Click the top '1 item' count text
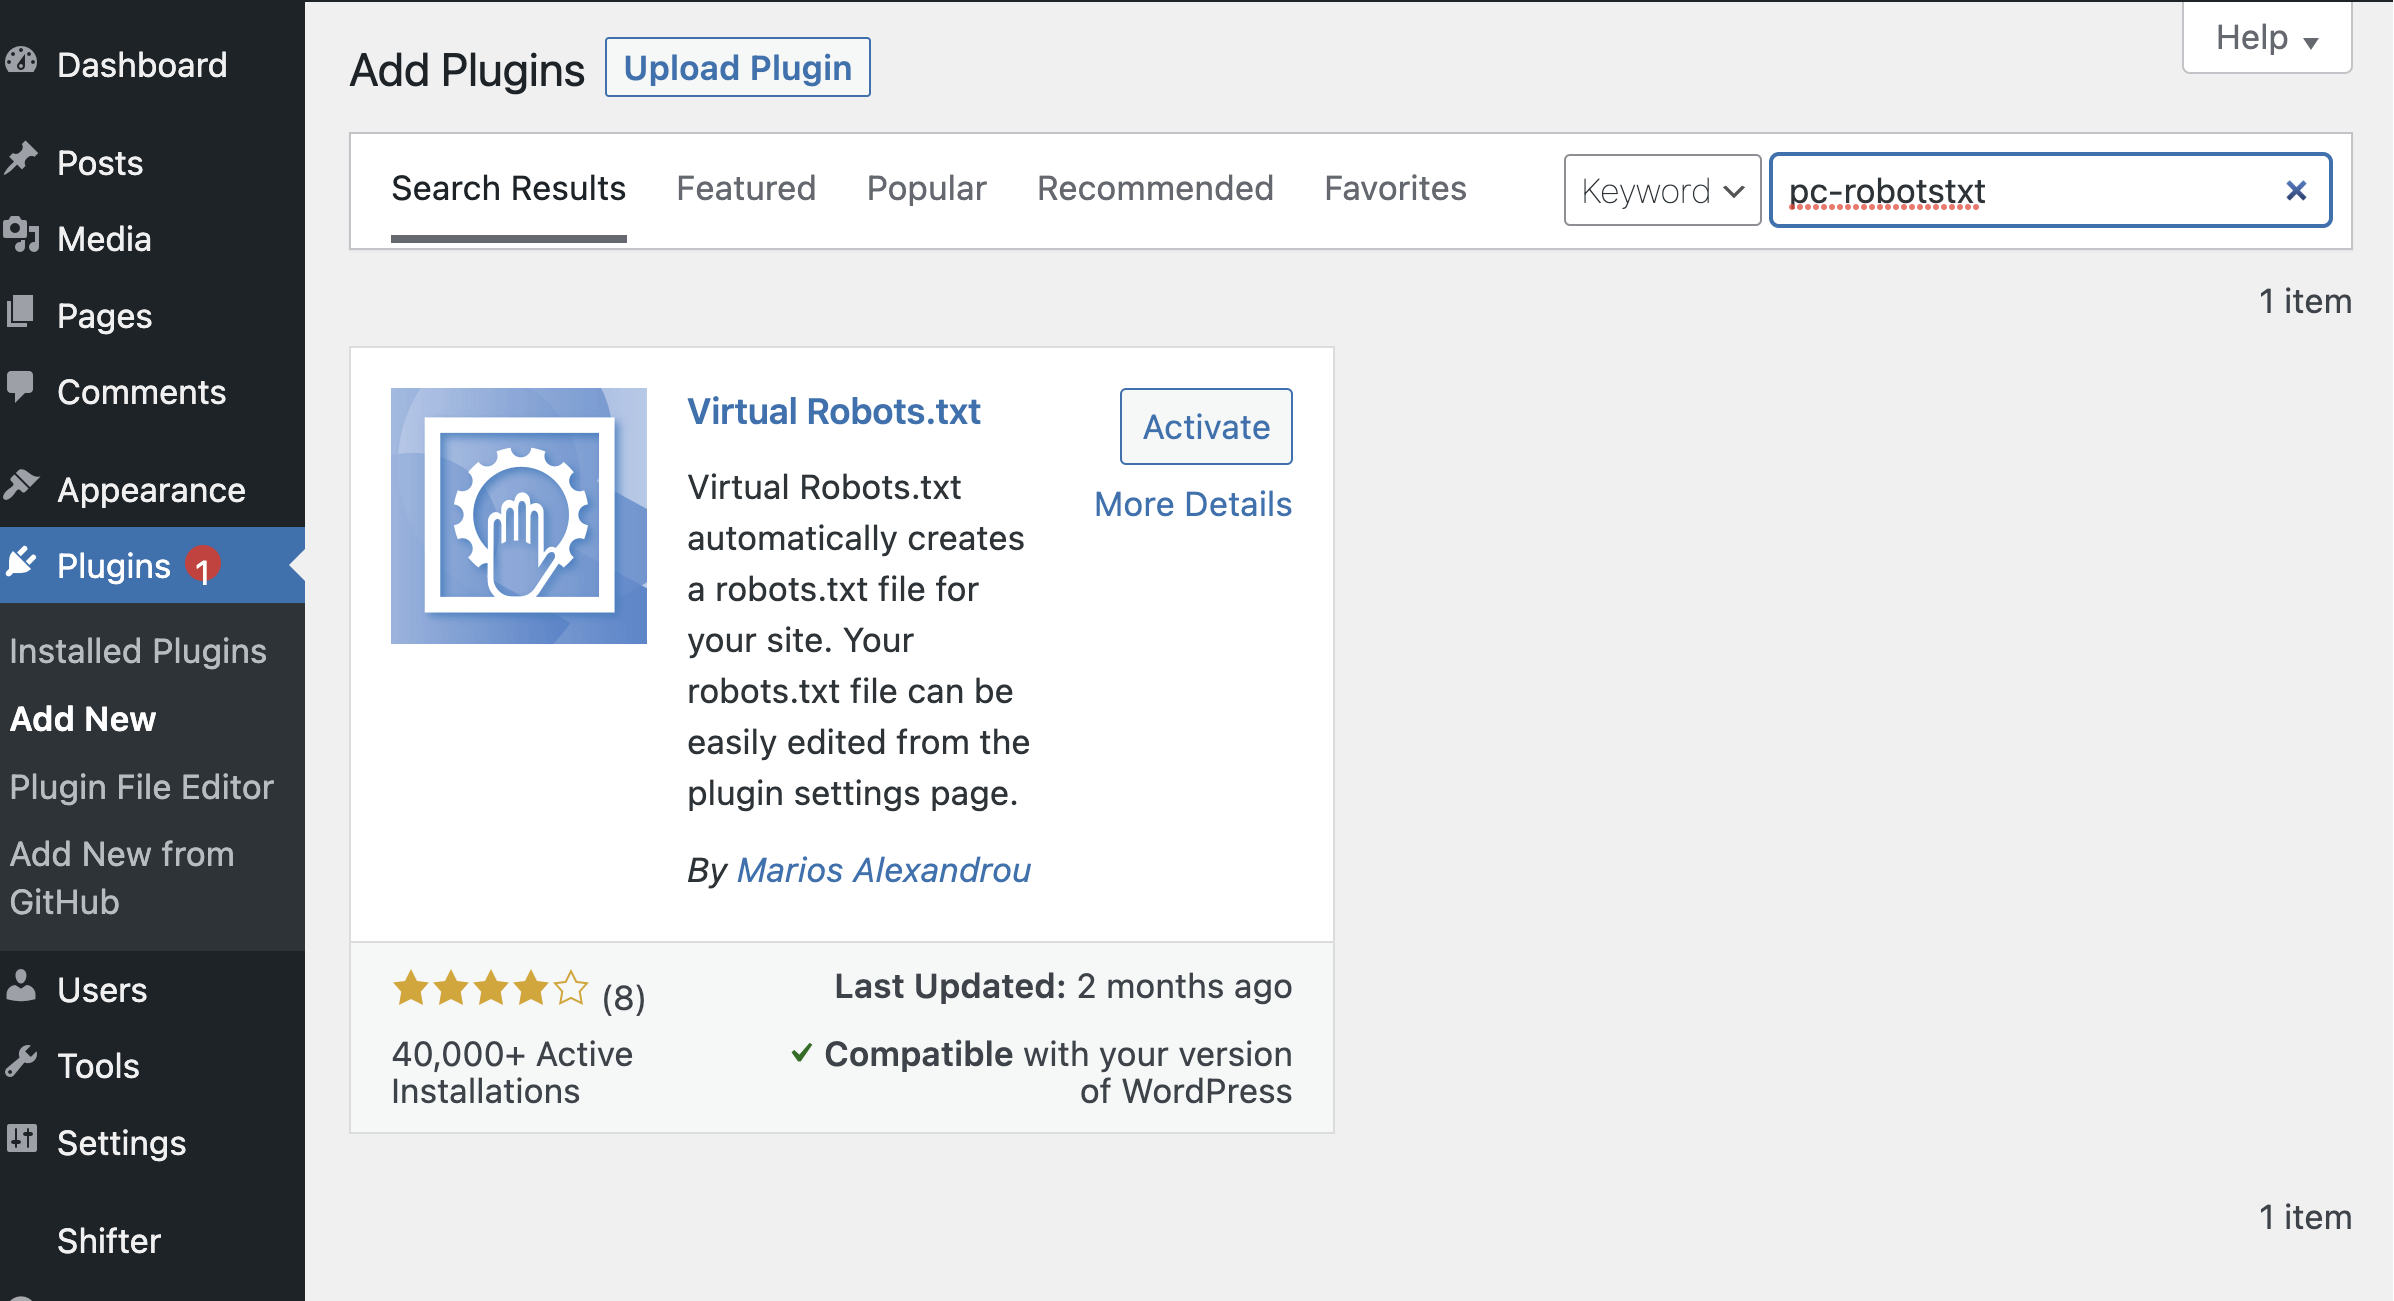Screen dimensions: 2394x1301 (x=2305, y=301)
